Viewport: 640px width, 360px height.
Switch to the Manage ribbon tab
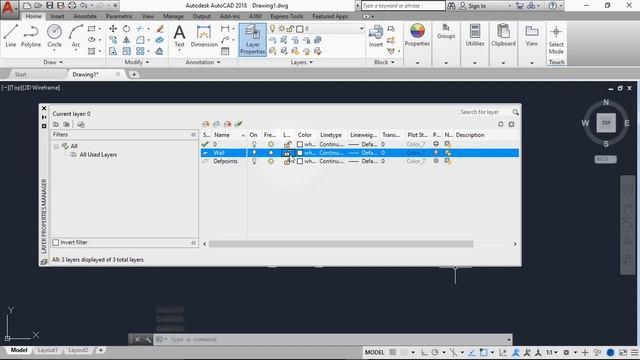tap(173, 16)
